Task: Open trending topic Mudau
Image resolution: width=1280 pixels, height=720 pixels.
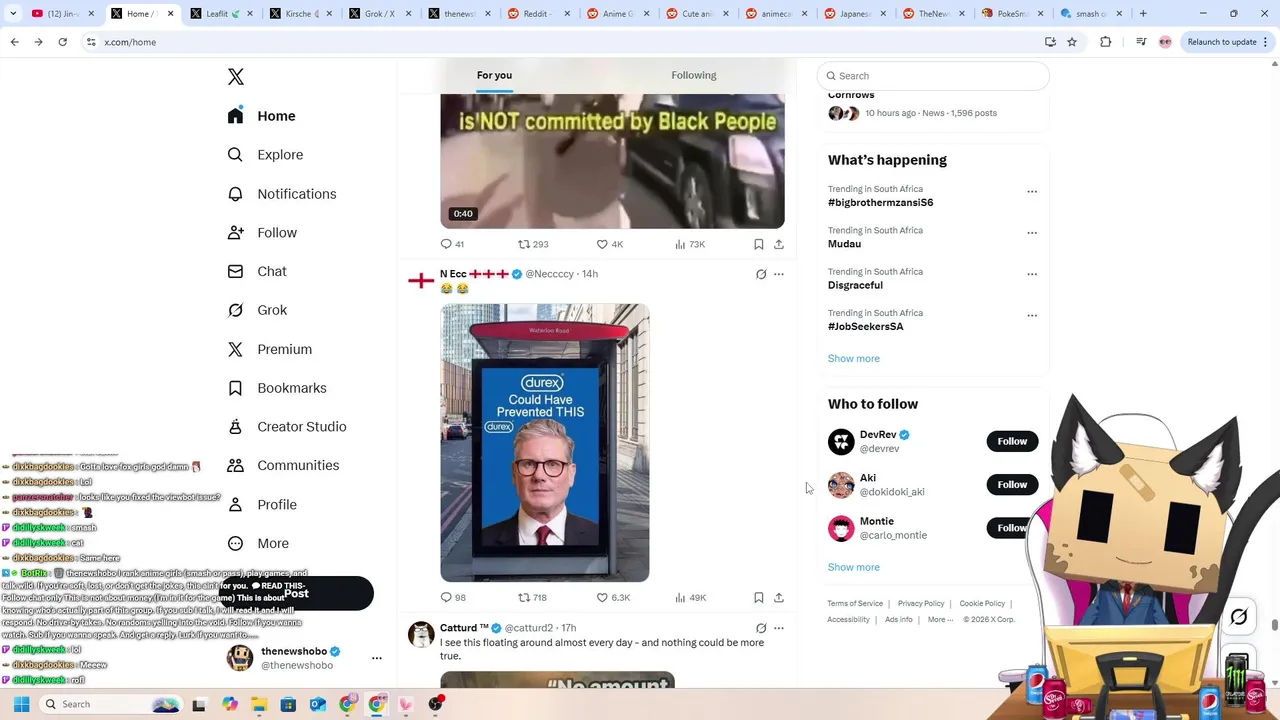Action: [844, 244]
